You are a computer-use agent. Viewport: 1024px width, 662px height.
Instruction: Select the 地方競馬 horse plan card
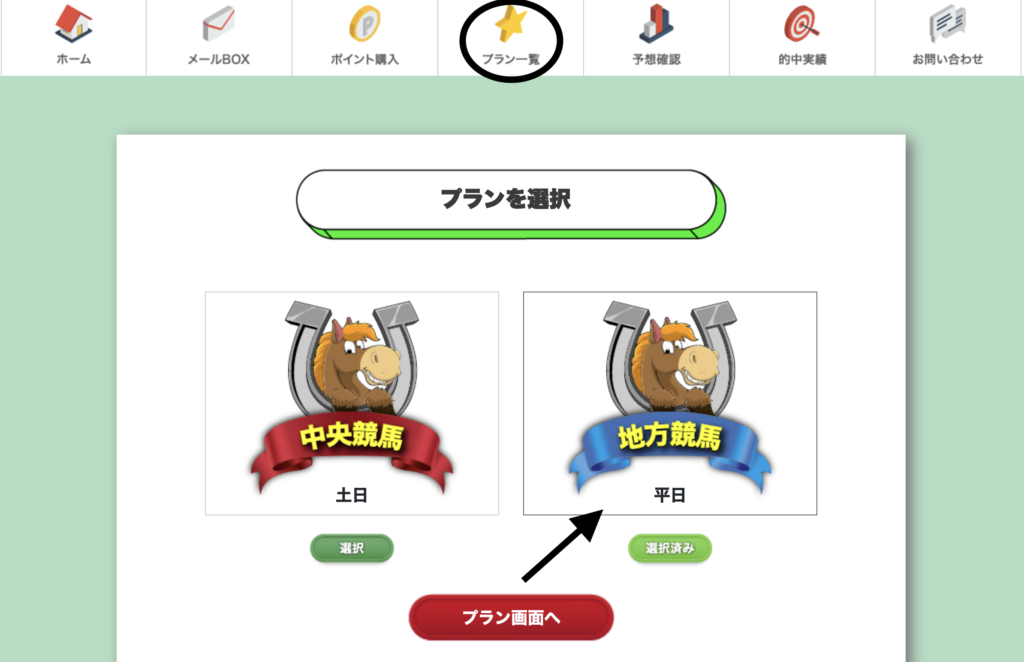click(x=670, y=403)
